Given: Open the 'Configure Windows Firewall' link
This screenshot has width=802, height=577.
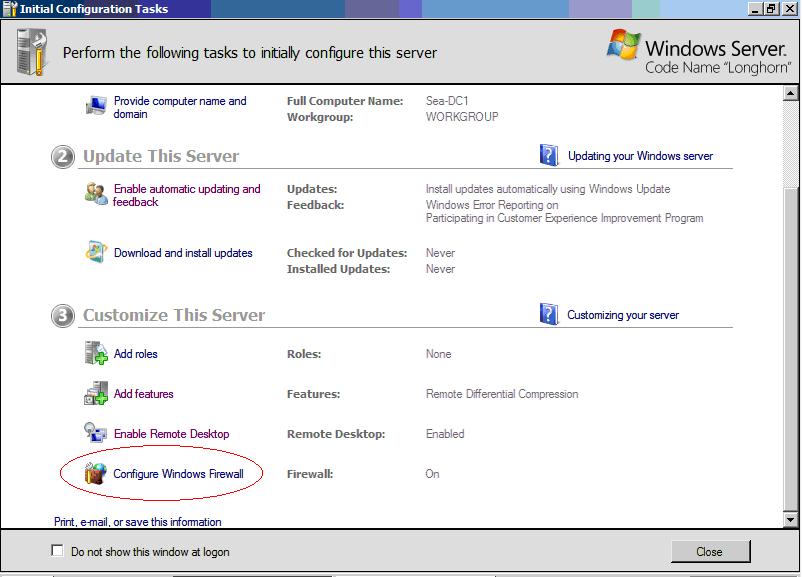Looking at the screenshot, I should tap(178, 474).
